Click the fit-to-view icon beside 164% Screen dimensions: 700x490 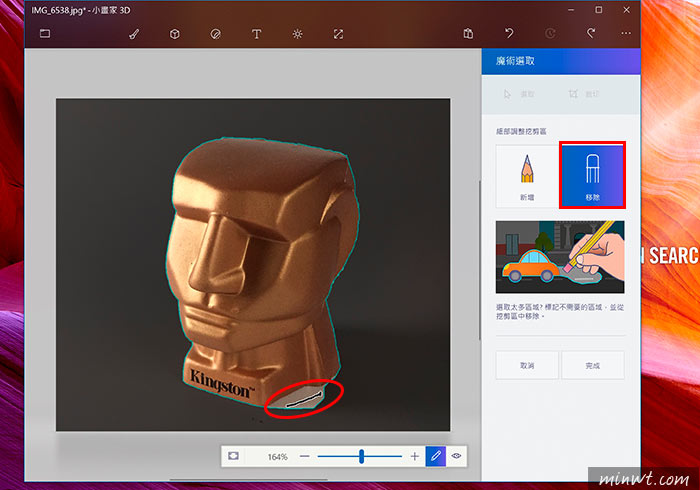tap(233, 456)
